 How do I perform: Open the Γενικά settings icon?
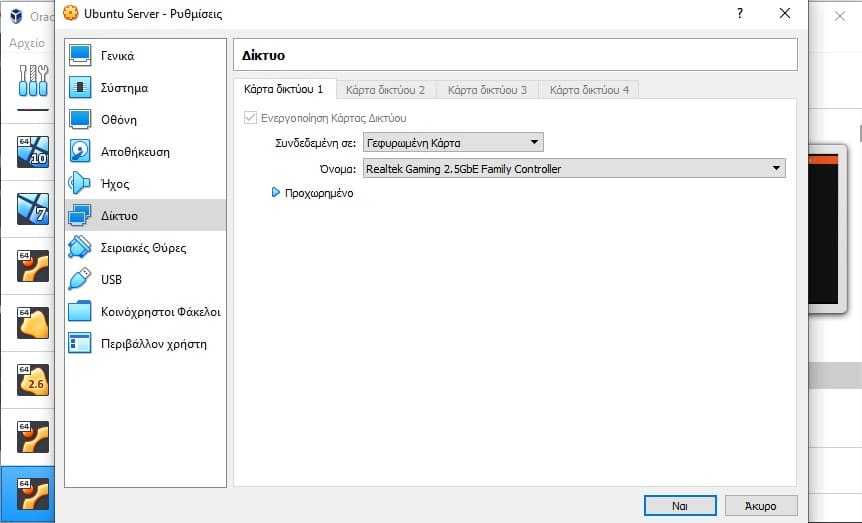[x=80, y=55]
